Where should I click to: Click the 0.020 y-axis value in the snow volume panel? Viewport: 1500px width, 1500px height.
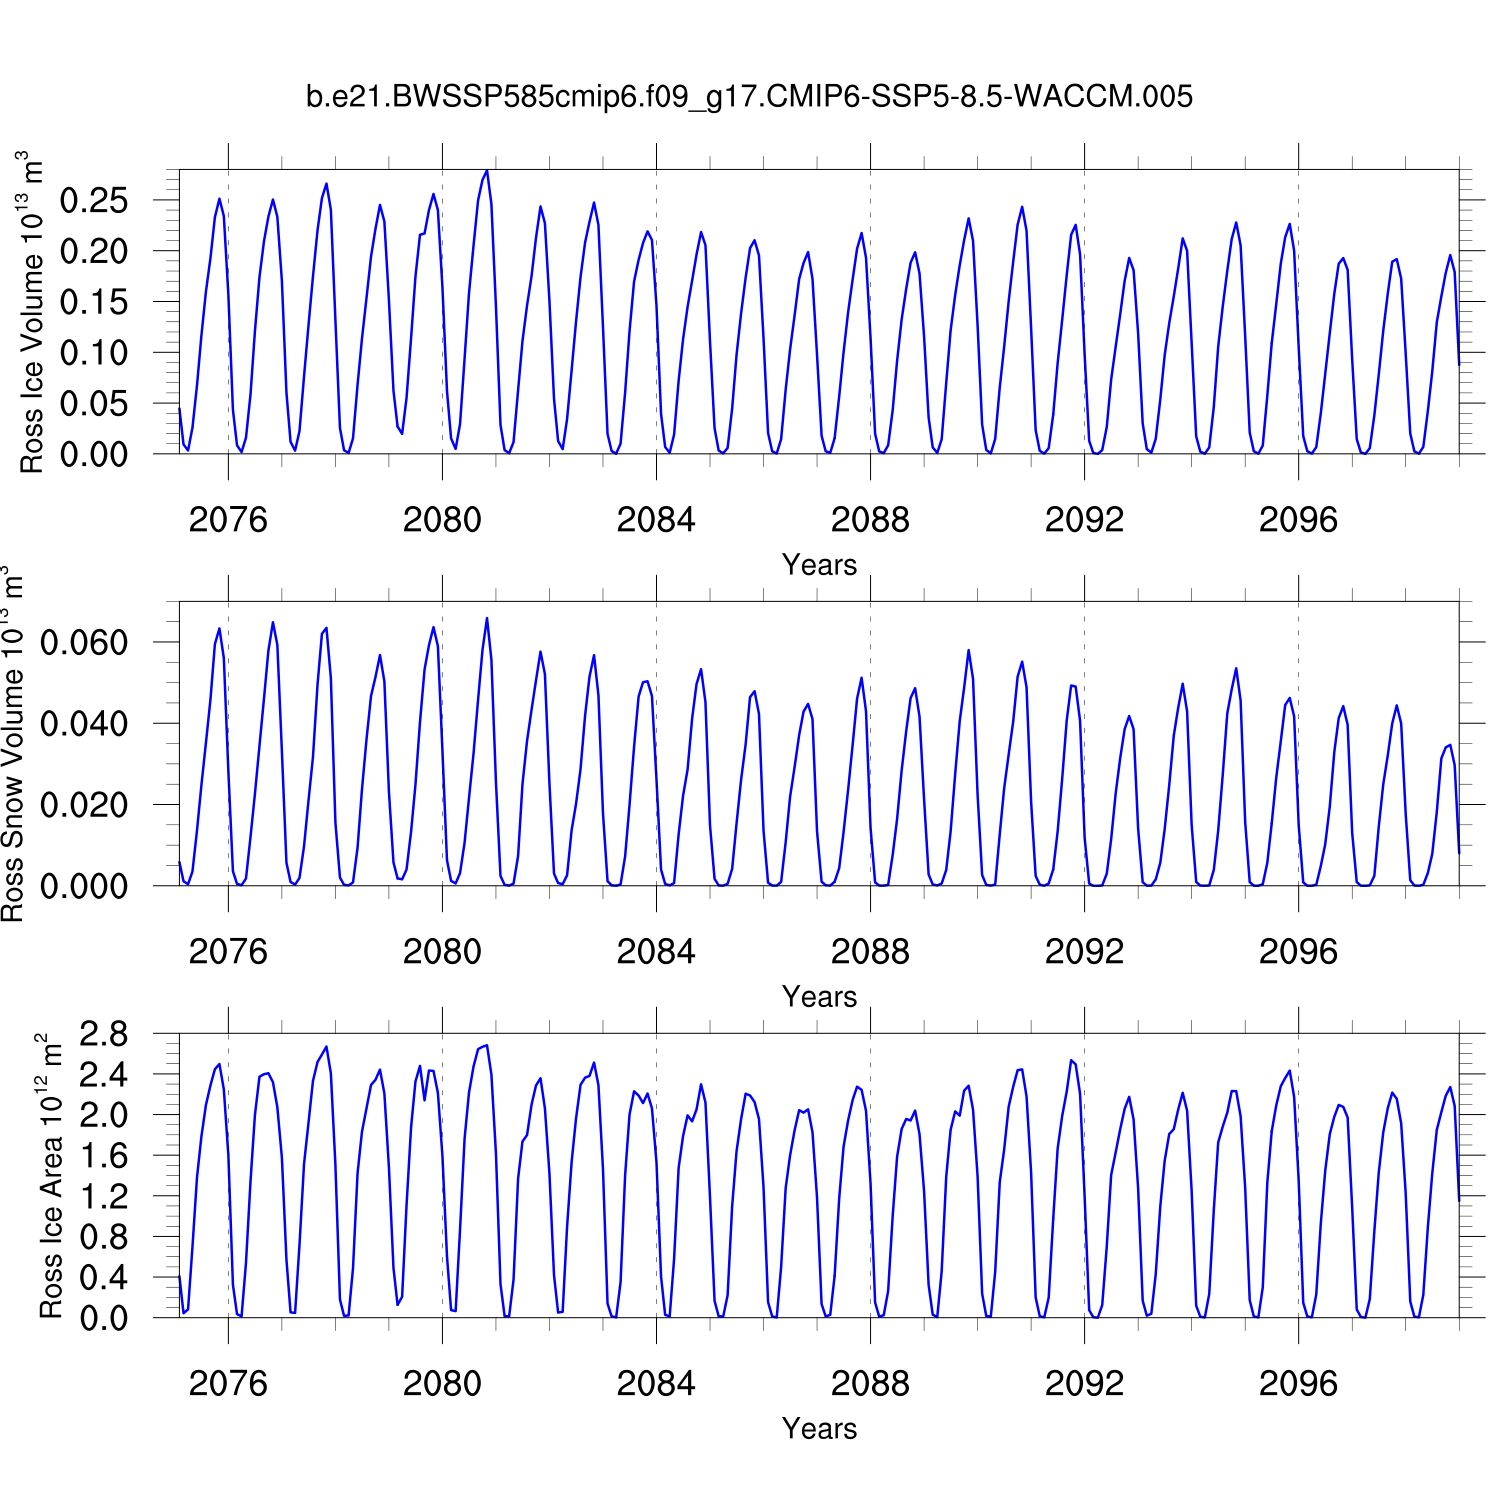84,805
